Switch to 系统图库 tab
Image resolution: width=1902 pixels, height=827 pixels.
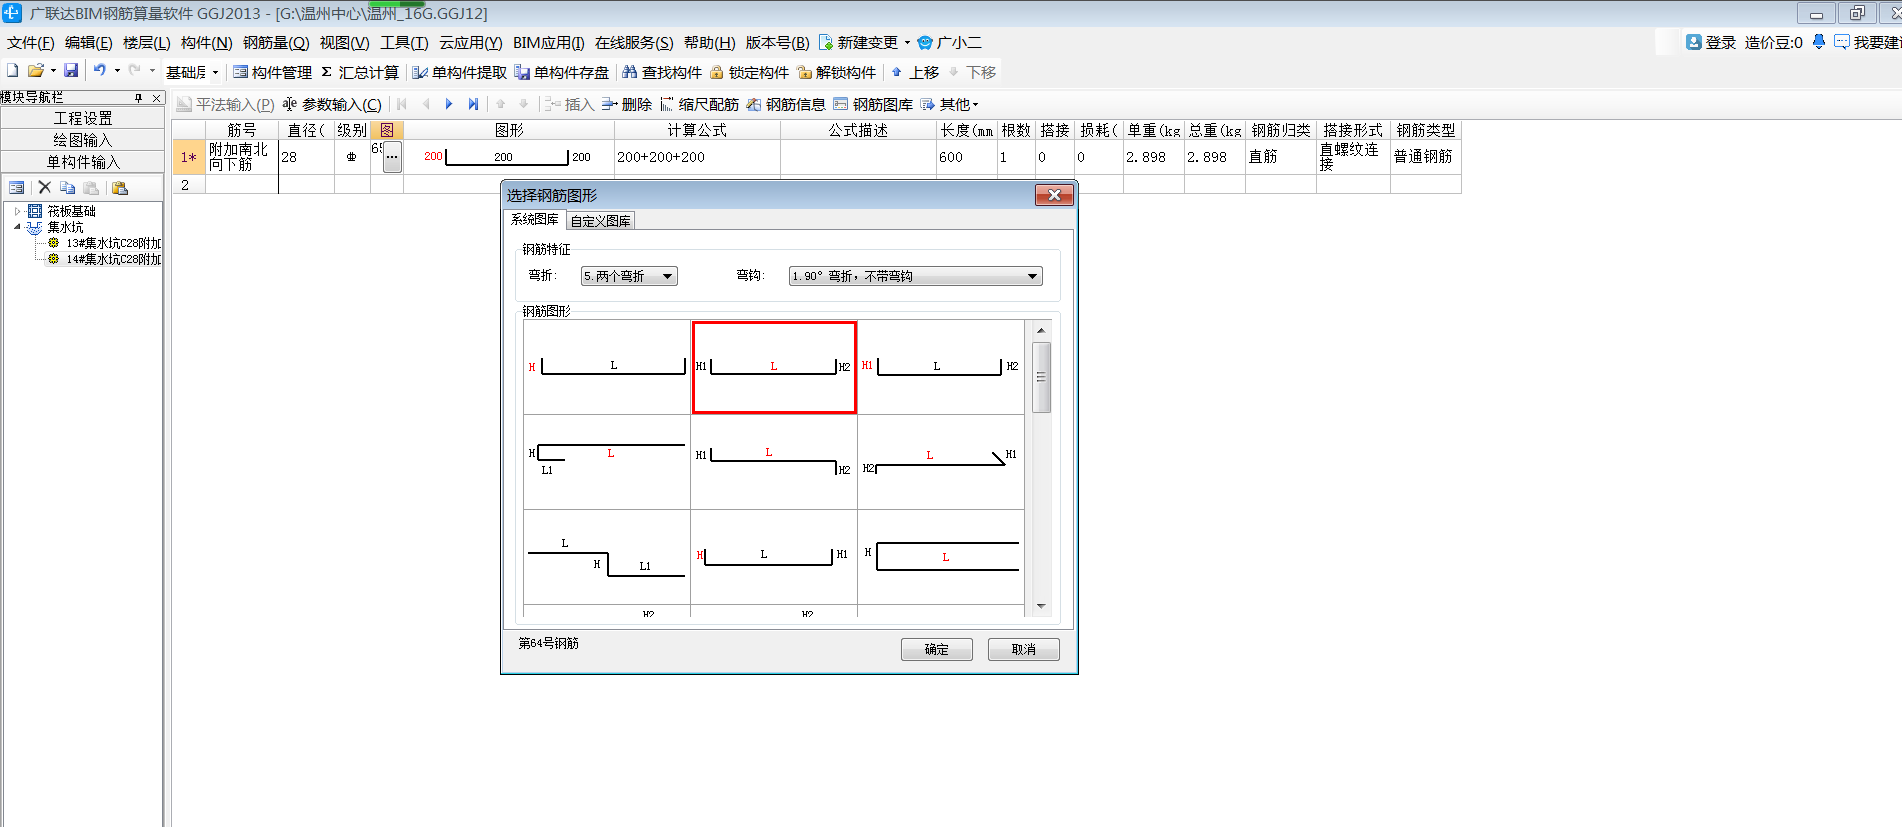[534, 220]
